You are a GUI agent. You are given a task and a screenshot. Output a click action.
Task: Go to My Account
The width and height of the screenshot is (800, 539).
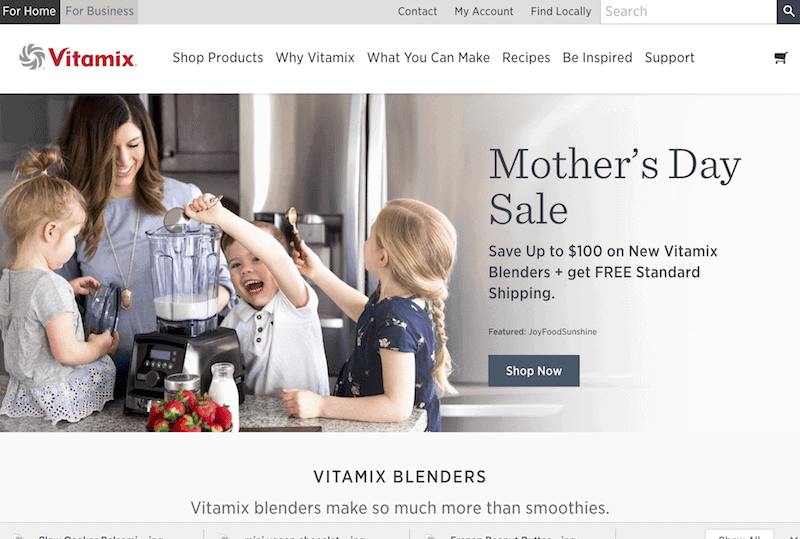[x=484, y=11]
